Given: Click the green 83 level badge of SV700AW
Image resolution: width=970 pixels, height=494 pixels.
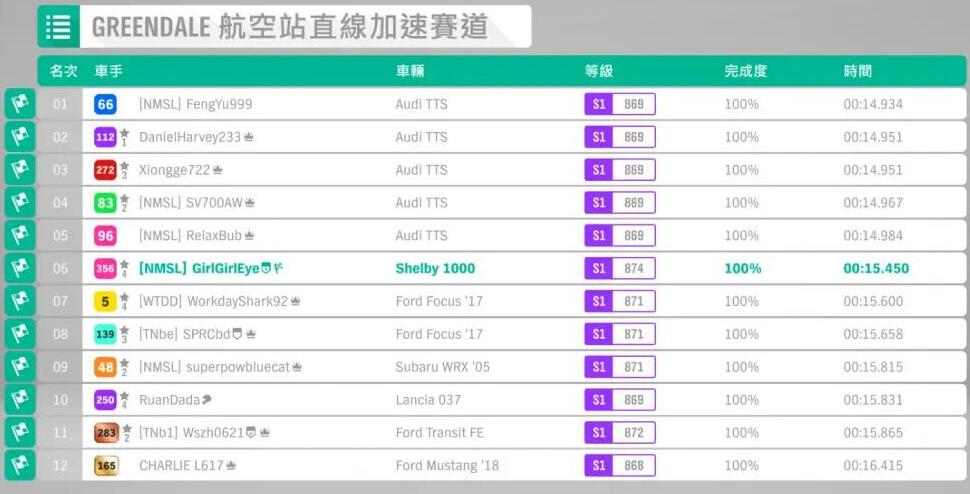Looking at the screenshot, I should coord(105,202).
